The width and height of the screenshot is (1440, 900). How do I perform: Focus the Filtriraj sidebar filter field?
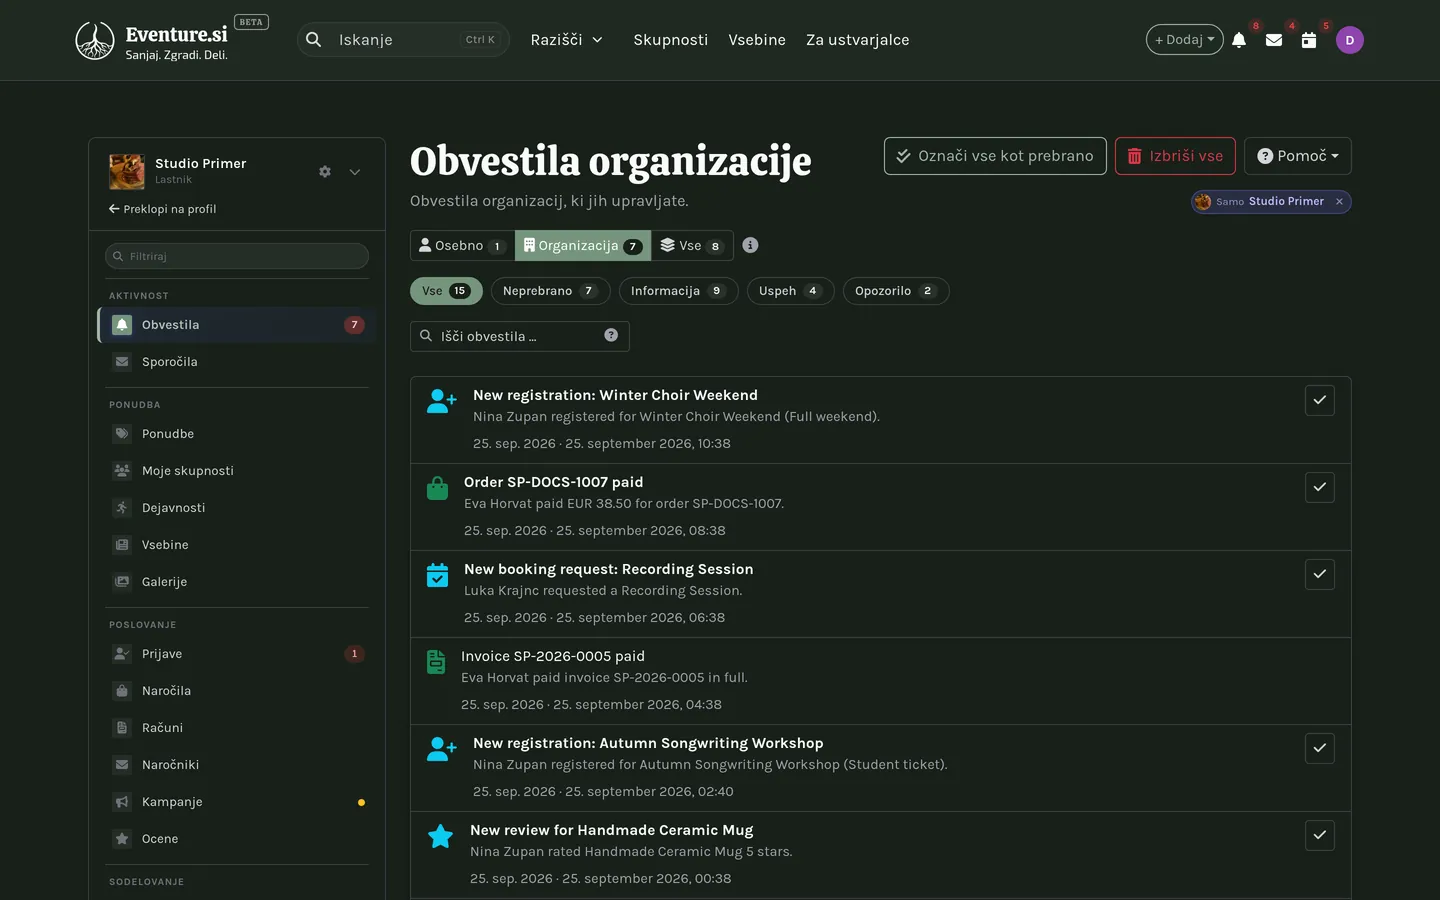[x=237, y=256]
